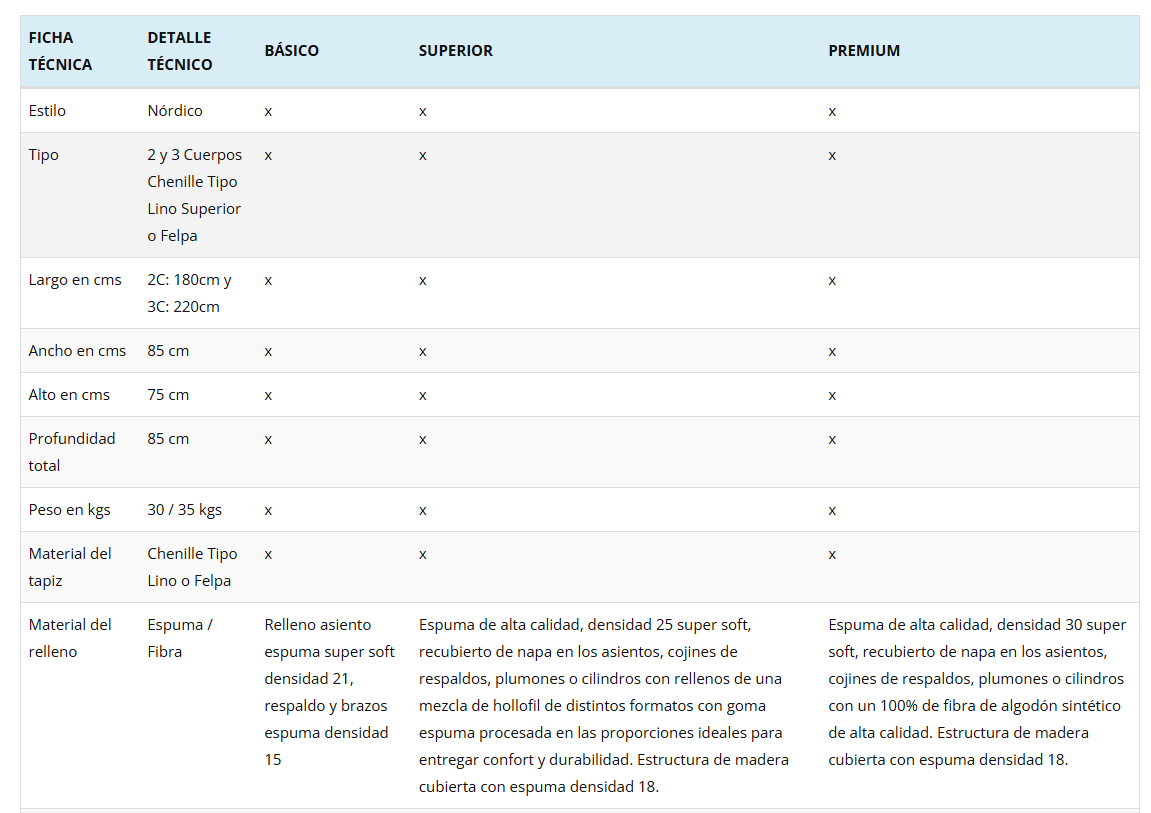1151x813 pixels.
Task: Select the SUPERIOR column header
Action: [x=455, y=51]
